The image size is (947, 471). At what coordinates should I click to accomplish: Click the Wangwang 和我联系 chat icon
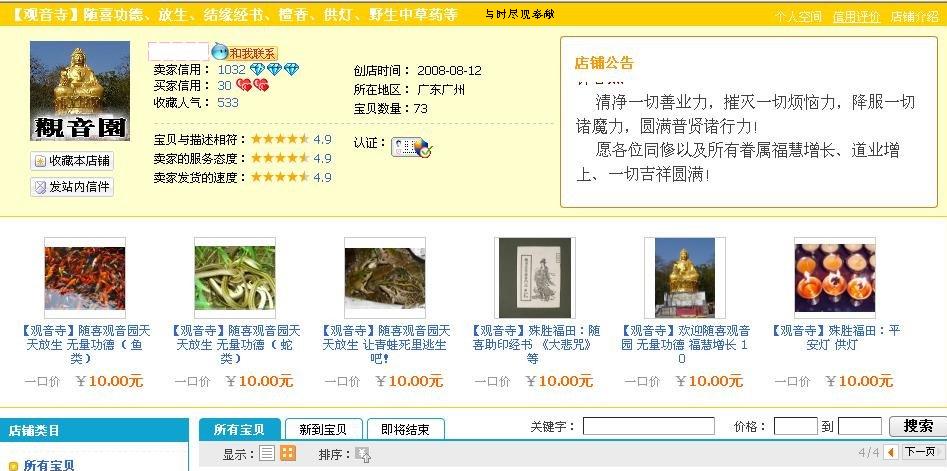coord(245,53)
